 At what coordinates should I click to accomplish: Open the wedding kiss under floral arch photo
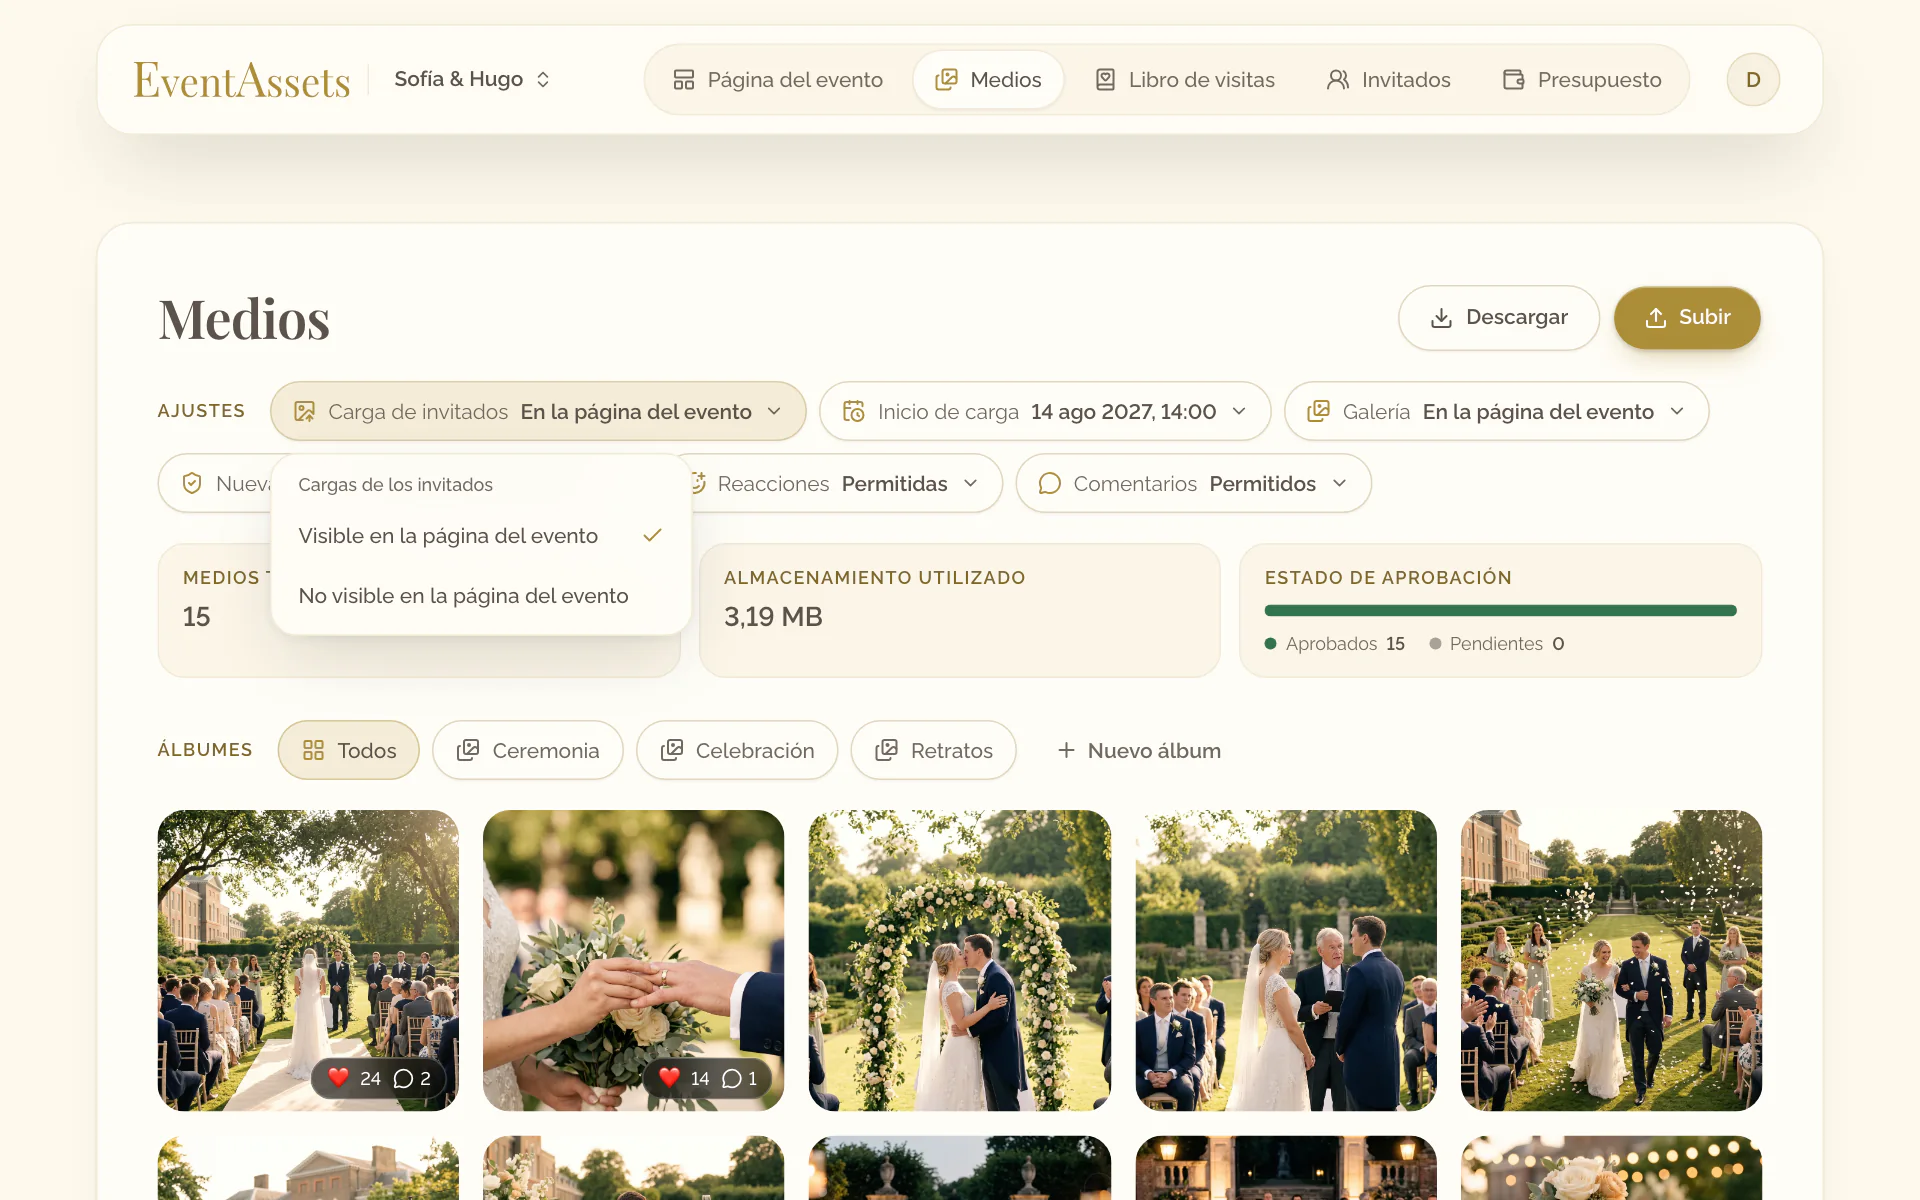click(960, 960)
